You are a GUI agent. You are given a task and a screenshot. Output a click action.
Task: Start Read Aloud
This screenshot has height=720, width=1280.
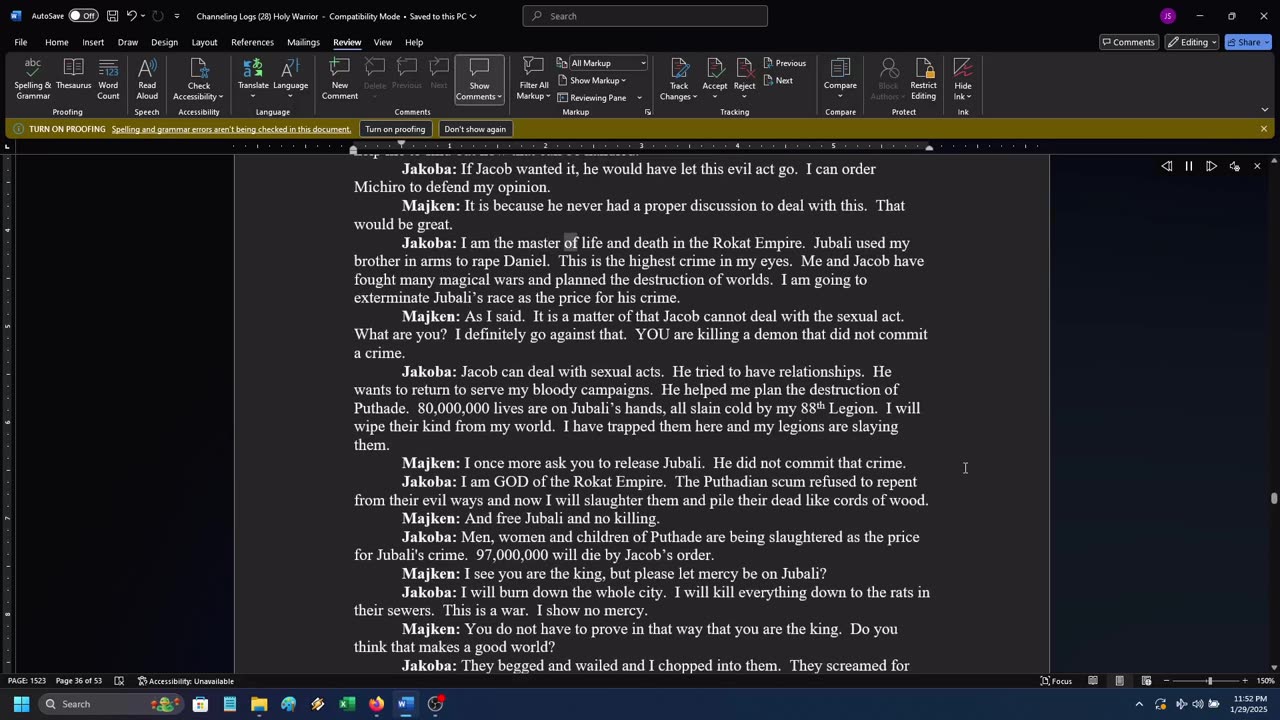[x=147, y=79]
